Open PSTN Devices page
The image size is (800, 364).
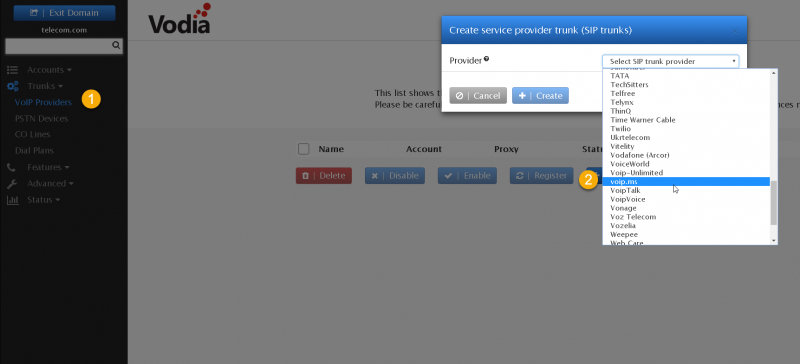[x=41, y=118]
